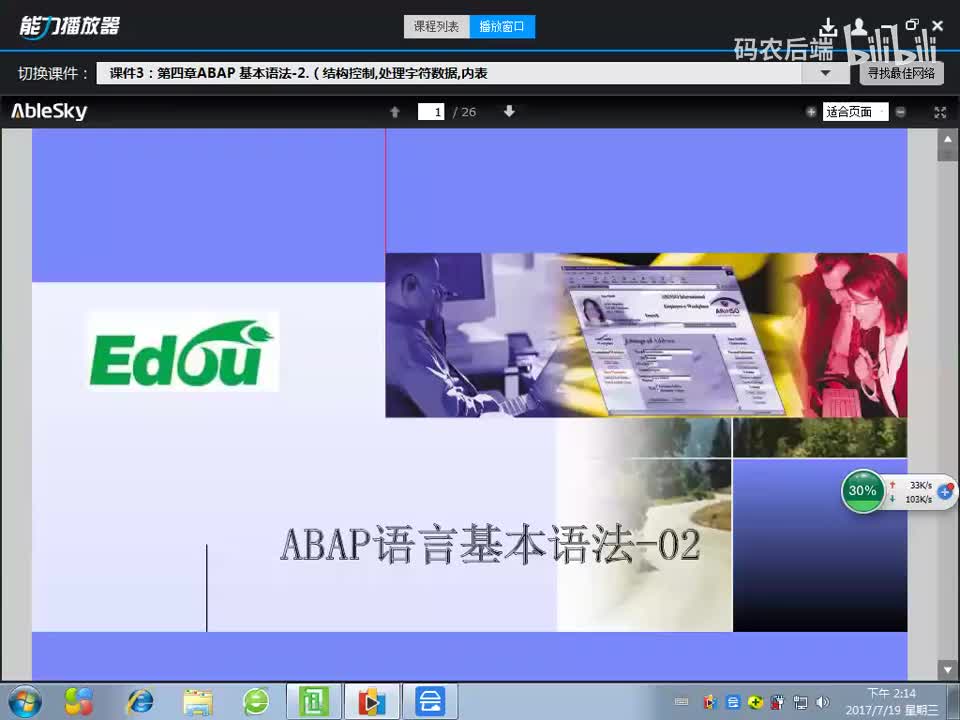Viewport: 960px width, 720px height.
Task: Click the page number input field
Action: click(431, 112)
